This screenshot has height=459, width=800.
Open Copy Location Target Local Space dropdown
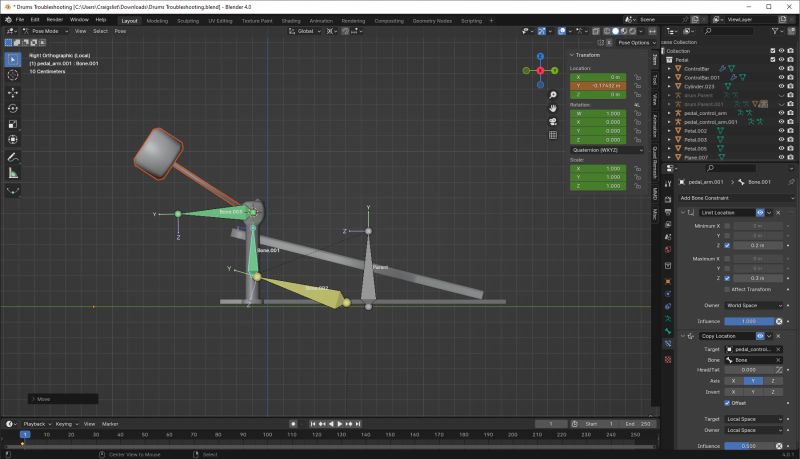(754, 419)
